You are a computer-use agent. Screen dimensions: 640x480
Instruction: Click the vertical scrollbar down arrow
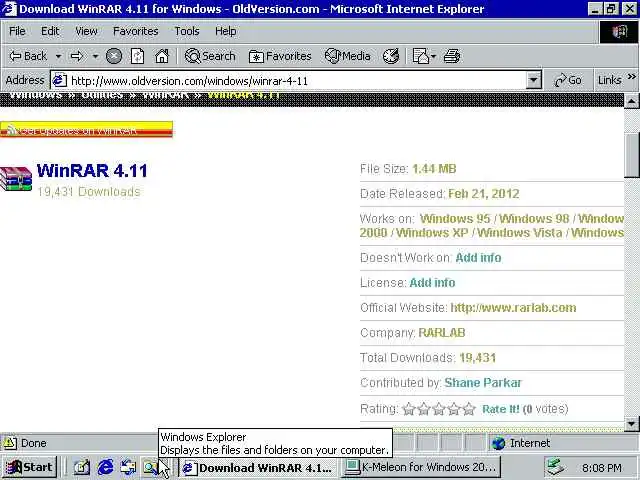click(x=631, y=423)
